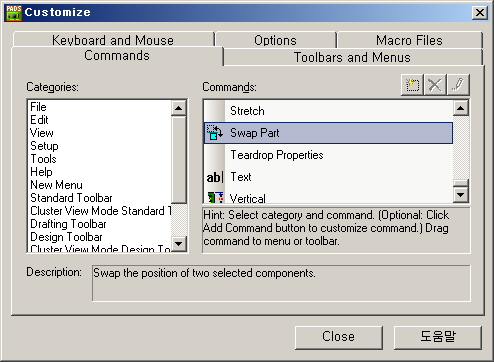Click the Close button
The width and height of the screenshot is (494, 362).
pos(338,337)
